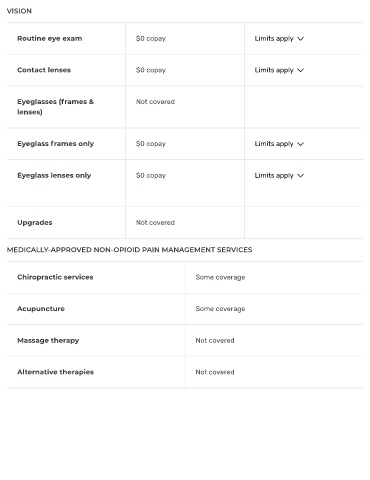Click the chevron icon in Contact lenses row

click(300, 70)
